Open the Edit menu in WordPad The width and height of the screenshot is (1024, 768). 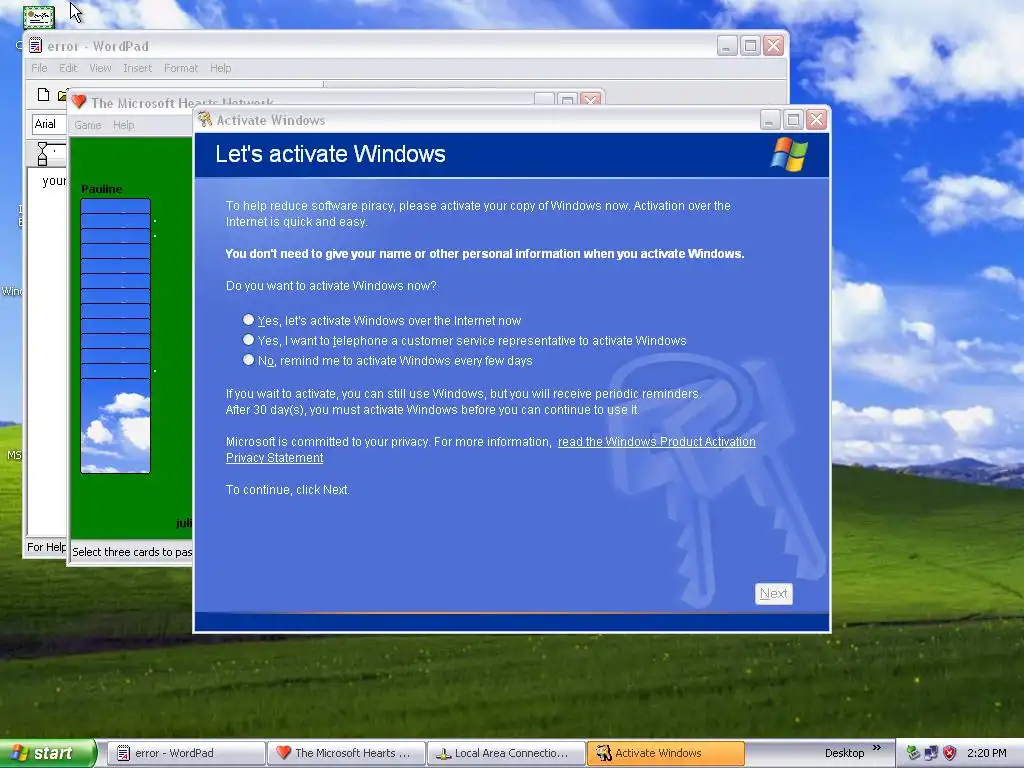[x=68, y=68]
